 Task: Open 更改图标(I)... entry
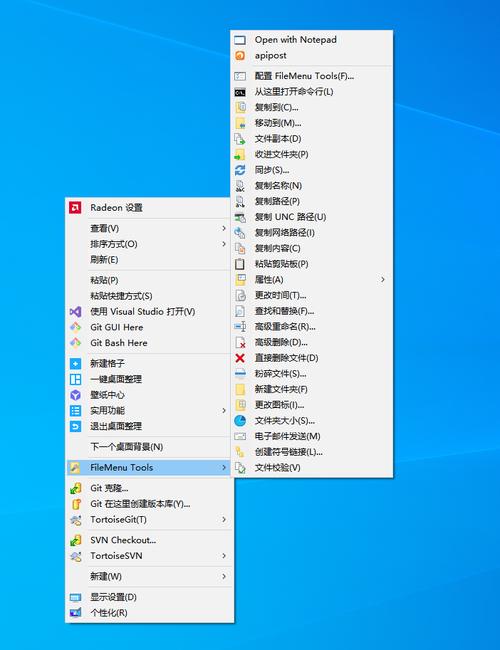coord(311,405)
